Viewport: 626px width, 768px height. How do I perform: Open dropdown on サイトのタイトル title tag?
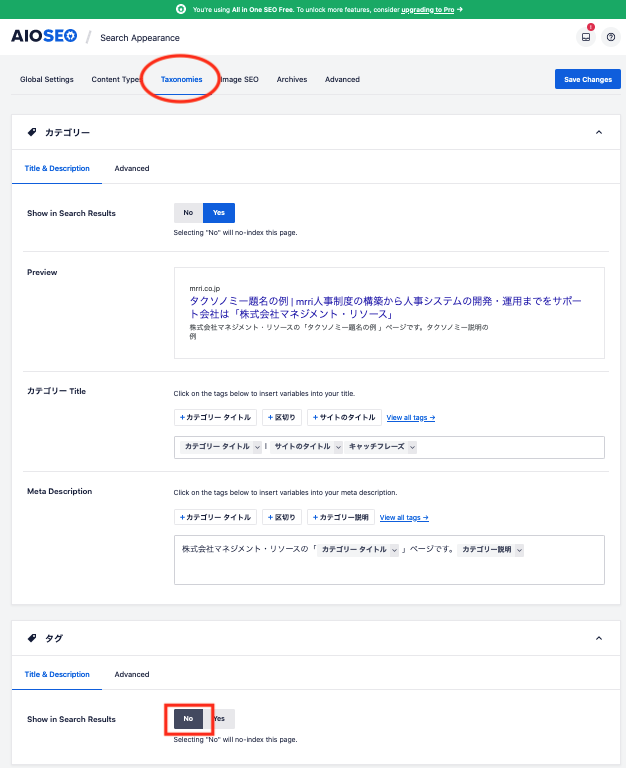pos(338,447)
